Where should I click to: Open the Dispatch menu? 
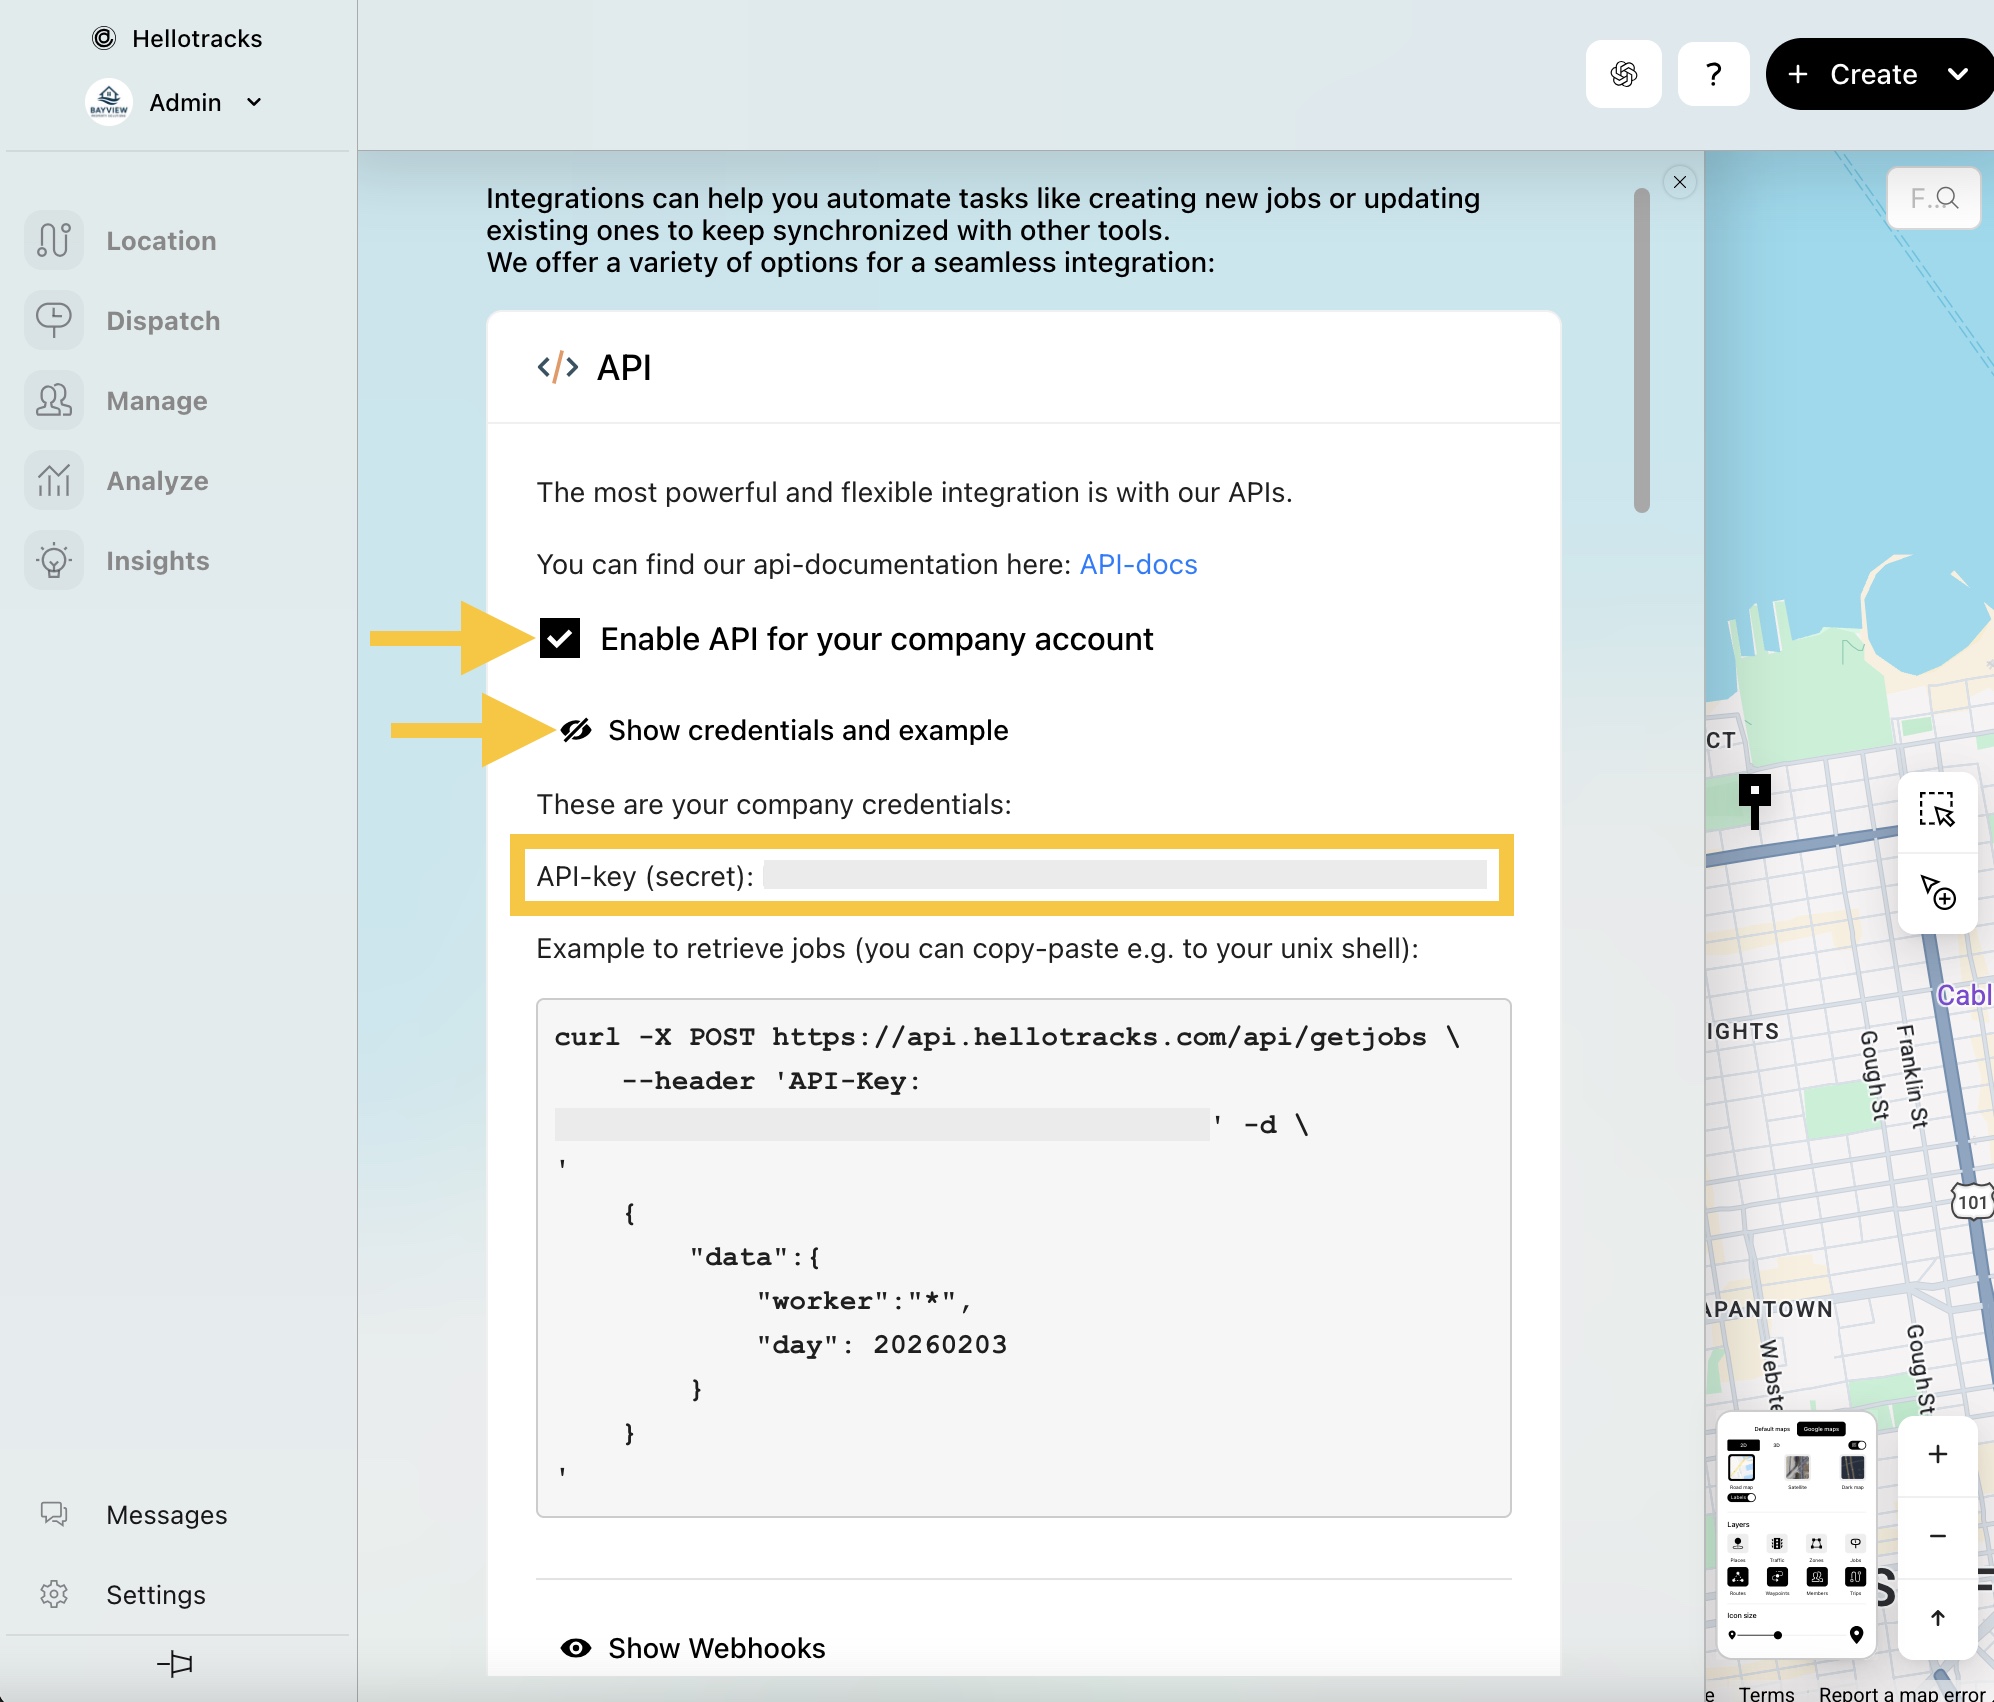click(x=162, y=321)
